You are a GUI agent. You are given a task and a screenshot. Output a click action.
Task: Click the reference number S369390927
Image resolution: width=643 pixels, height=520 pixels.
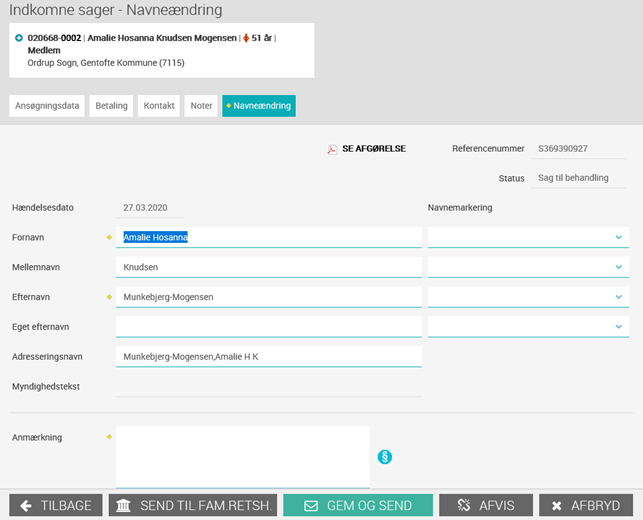pyautogui.click(x=563, y=148)
